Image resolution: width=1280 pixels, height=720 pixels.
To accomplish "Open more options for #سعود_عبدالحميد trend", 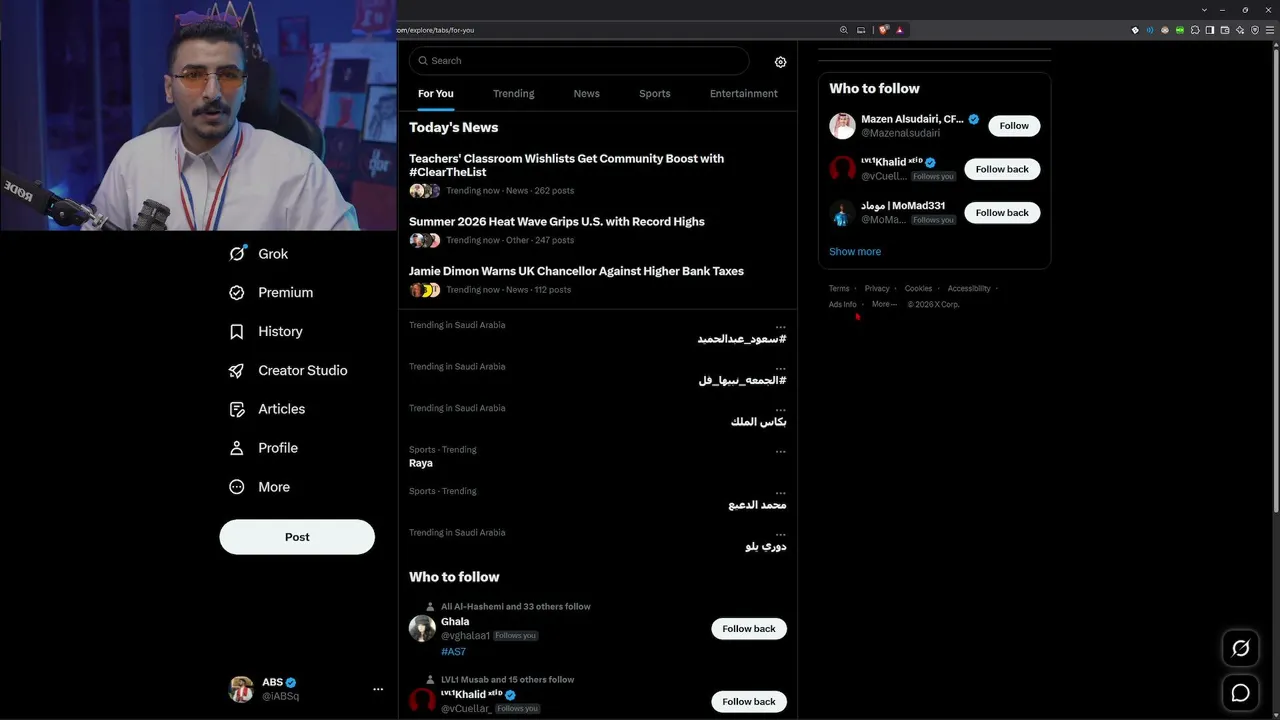I will click(x=781, y=327).
